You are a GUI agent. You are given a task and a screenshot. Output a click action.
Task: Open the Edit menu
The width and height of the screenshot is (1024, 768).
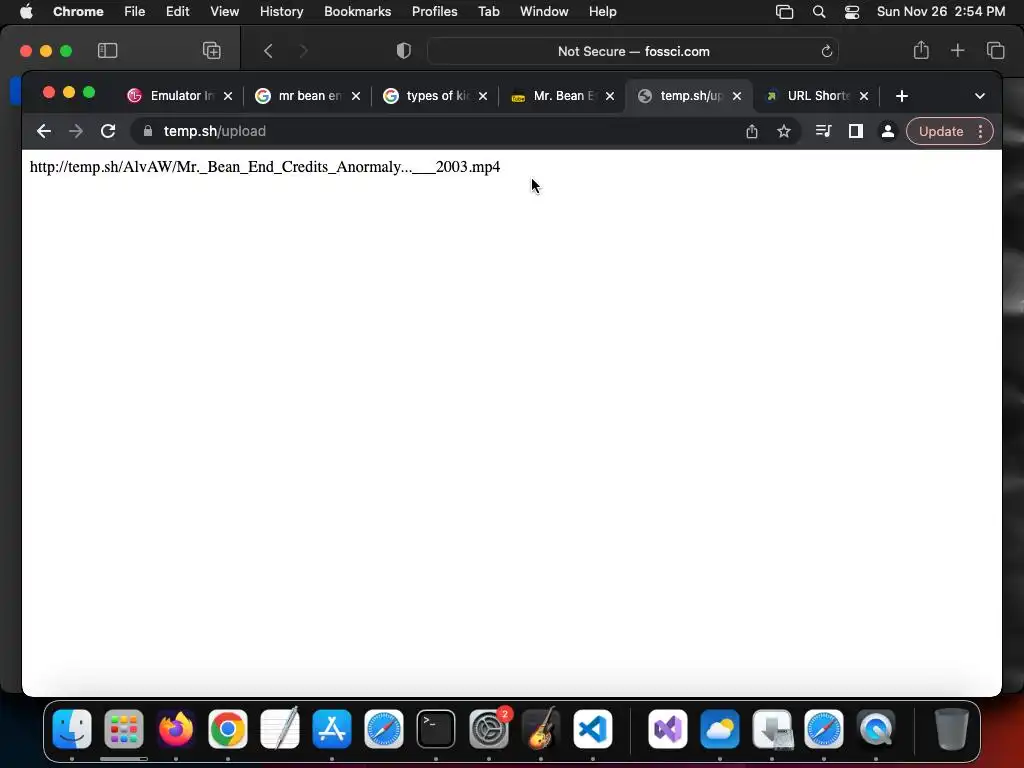pos(177,12)
